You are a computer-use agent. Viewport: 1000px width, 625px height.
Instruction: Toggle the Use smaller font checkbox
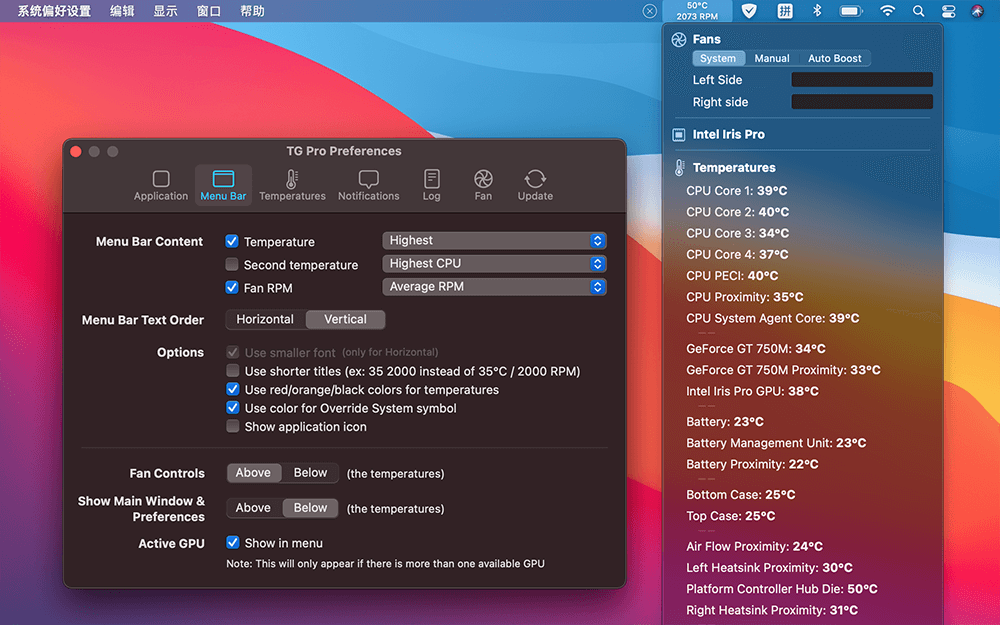click(233, 352)
